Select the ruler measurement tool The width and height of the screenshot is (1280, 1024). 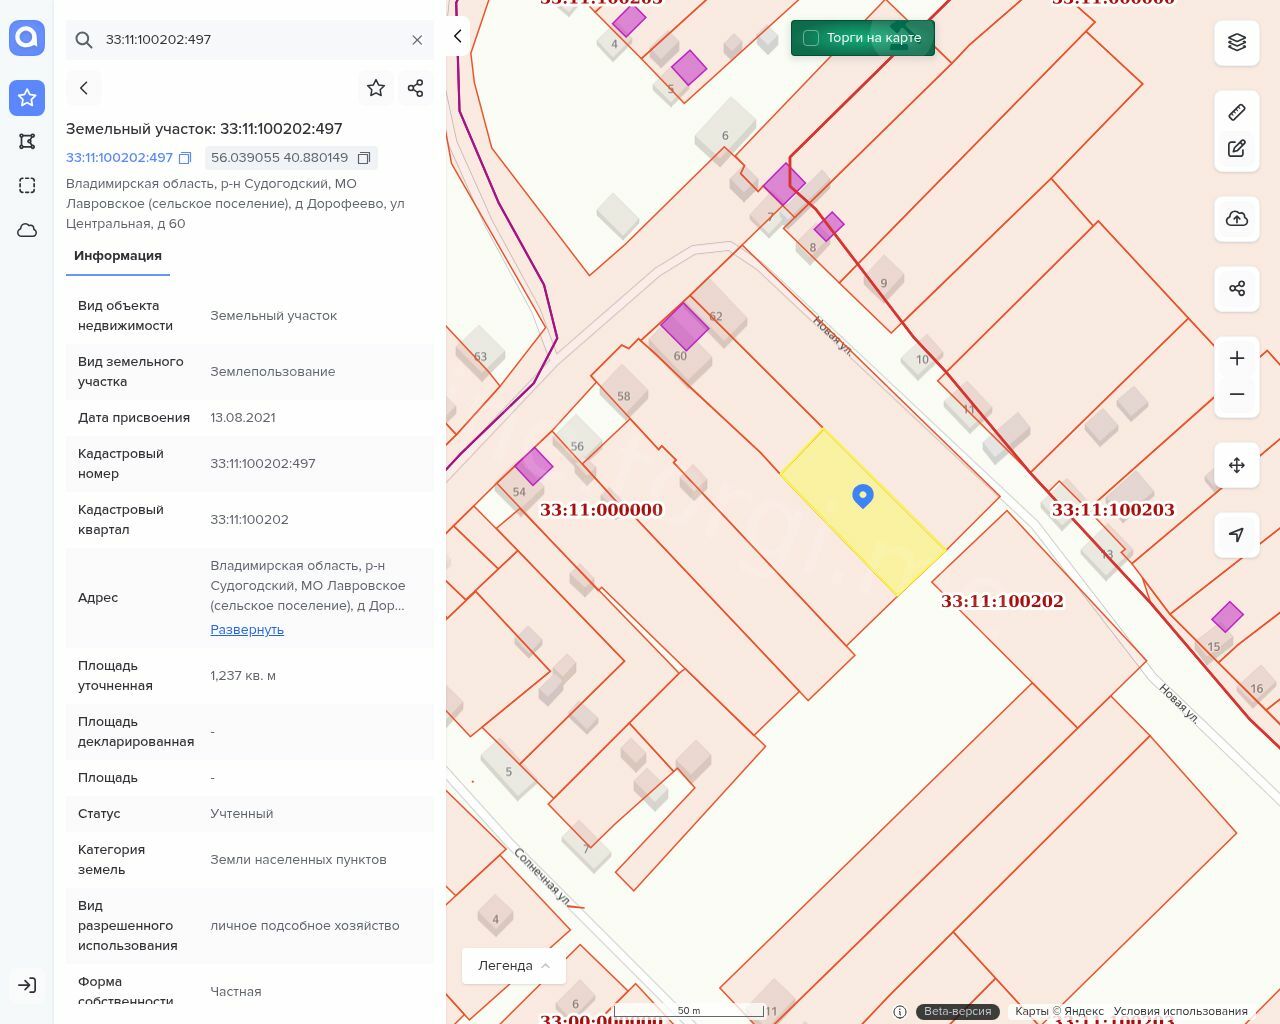coord(1237,112)
